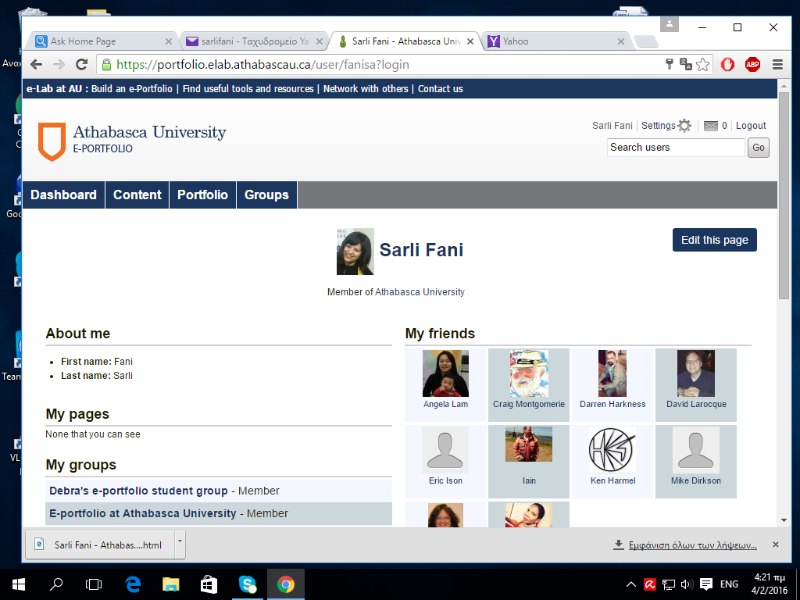Switch to the Yahoo browser tab
Image resolution: width=800 pixels, height=600 pixels.
[555, 41]
